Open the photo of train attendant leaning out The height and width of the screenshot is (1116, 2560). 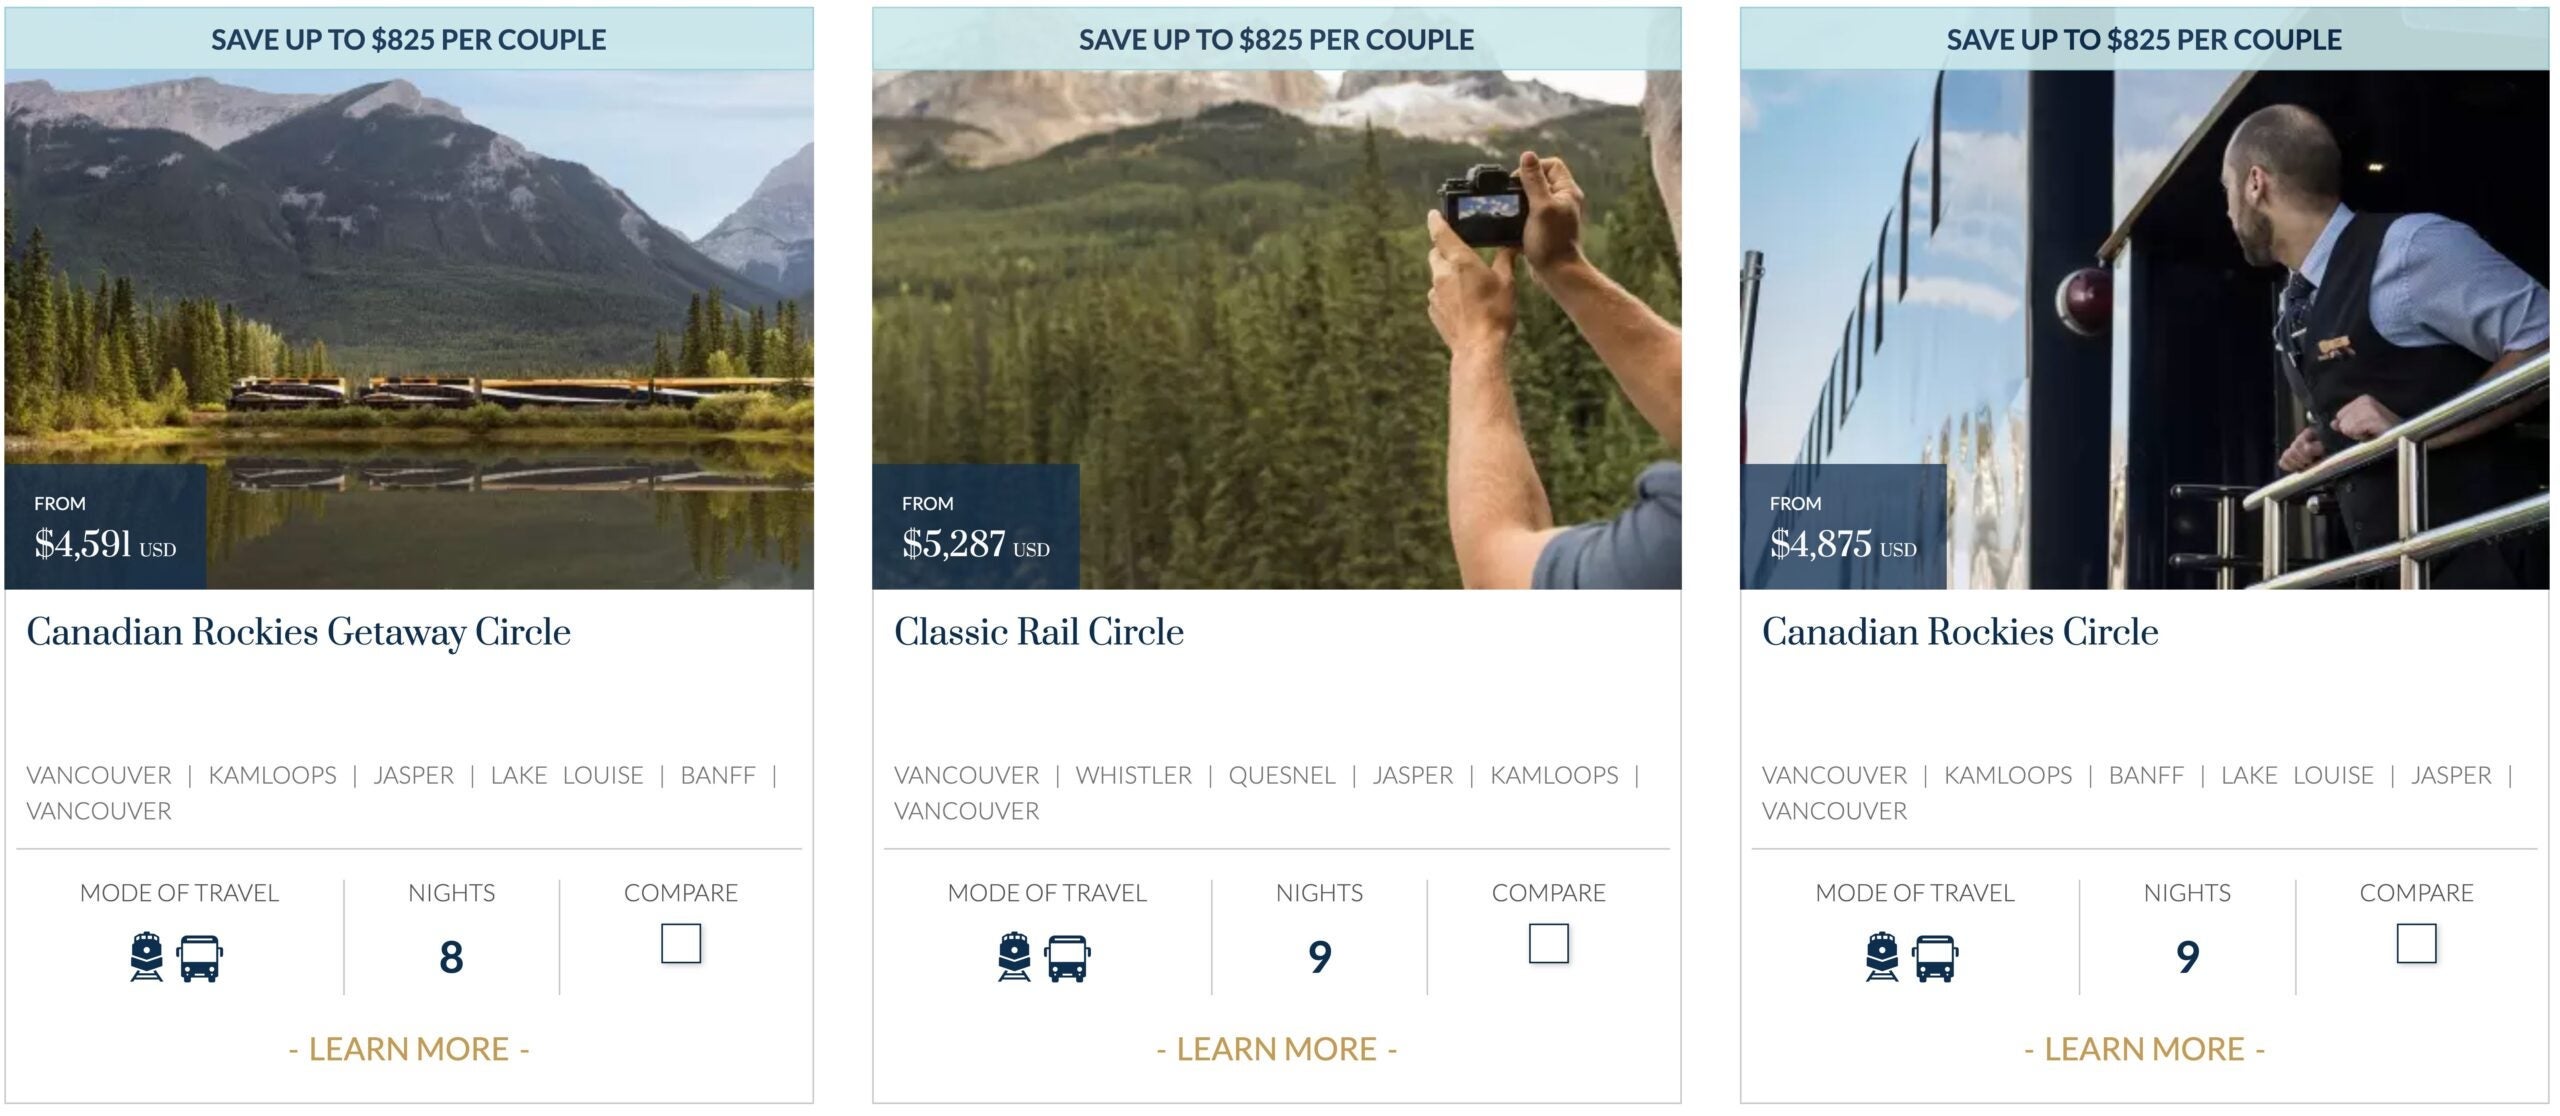tap(2145, 329)
